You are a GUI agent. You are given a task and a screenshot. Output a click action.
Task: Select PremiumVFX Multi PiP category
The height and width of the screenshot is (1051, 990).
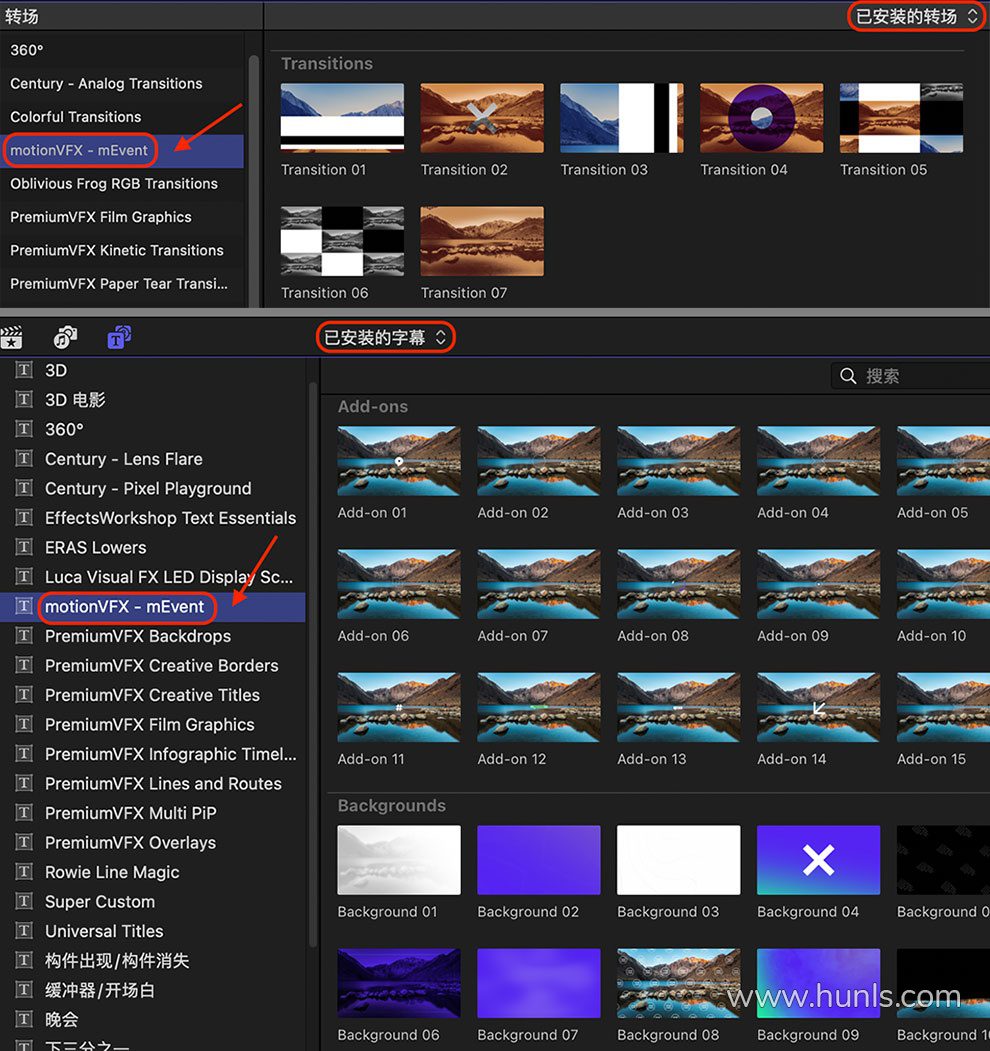coord(153,812)
